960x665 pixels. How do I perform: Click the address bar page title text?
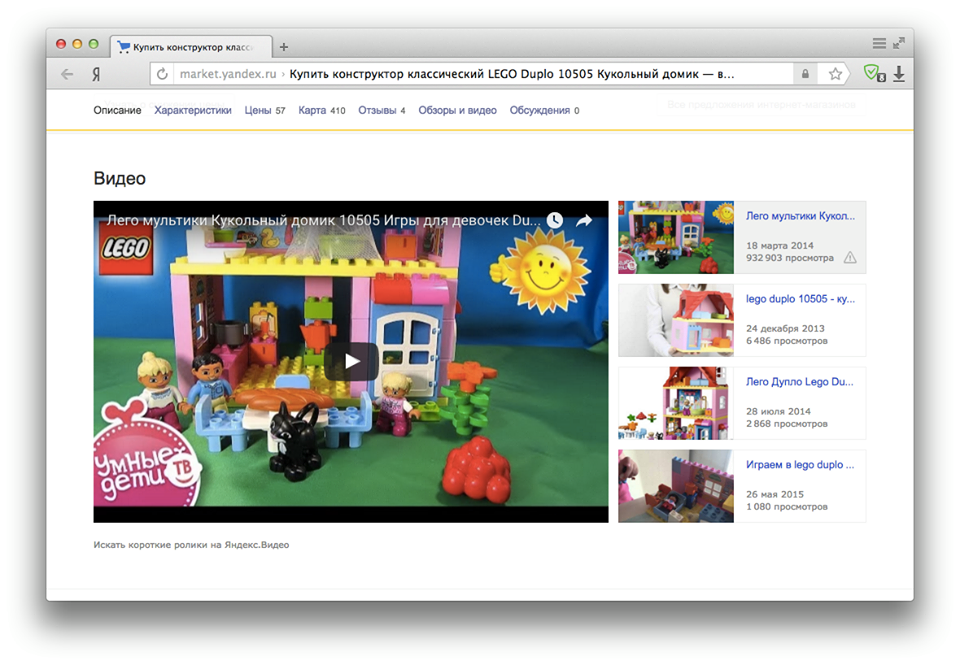pos(511,74)
